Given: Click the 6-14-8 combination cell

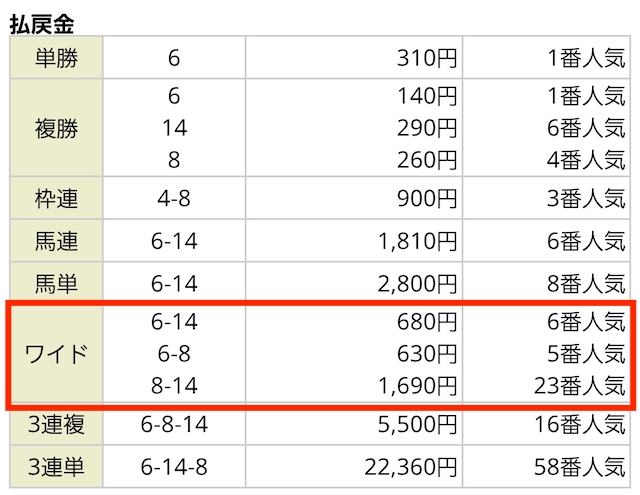Looking at the screenshot, I should pos(174,466).
